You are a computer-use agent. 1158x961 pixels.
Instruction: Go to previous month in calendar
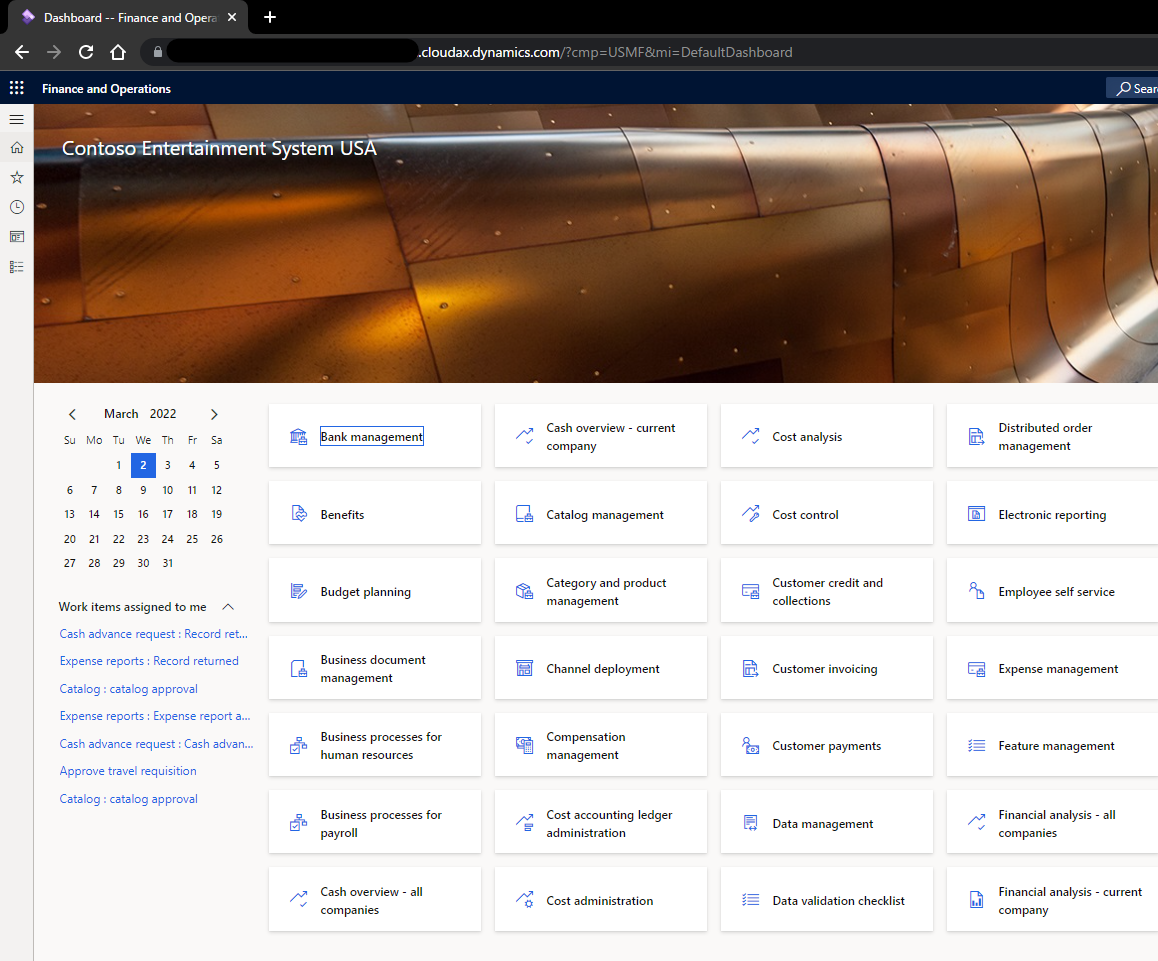coord(72,414)
